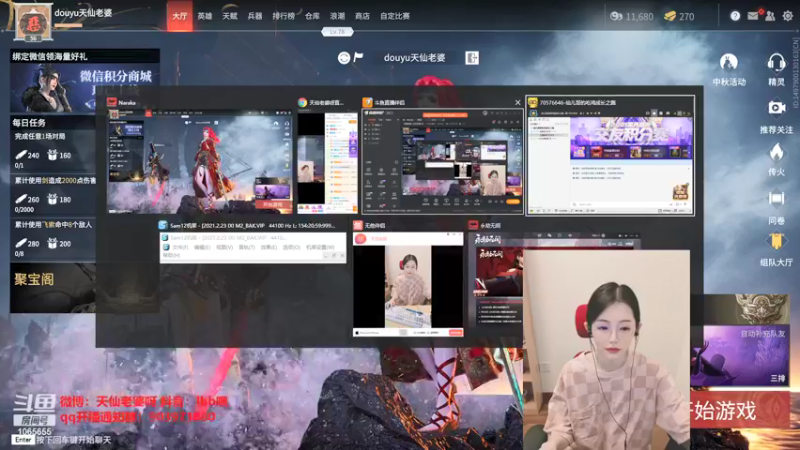Click the 11,680 gold coin balance

632,16
